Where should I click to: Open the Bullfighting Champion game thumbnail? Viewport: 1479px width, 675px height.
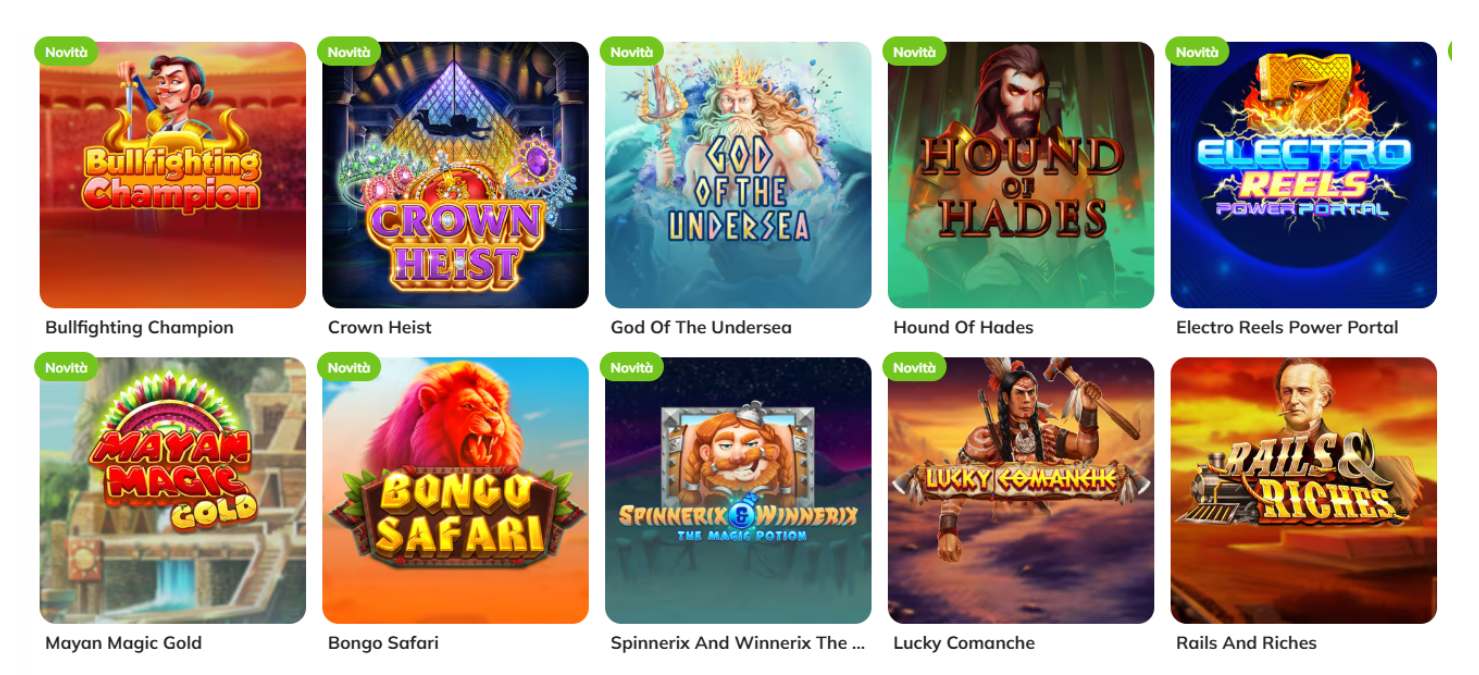pos(173,175)
